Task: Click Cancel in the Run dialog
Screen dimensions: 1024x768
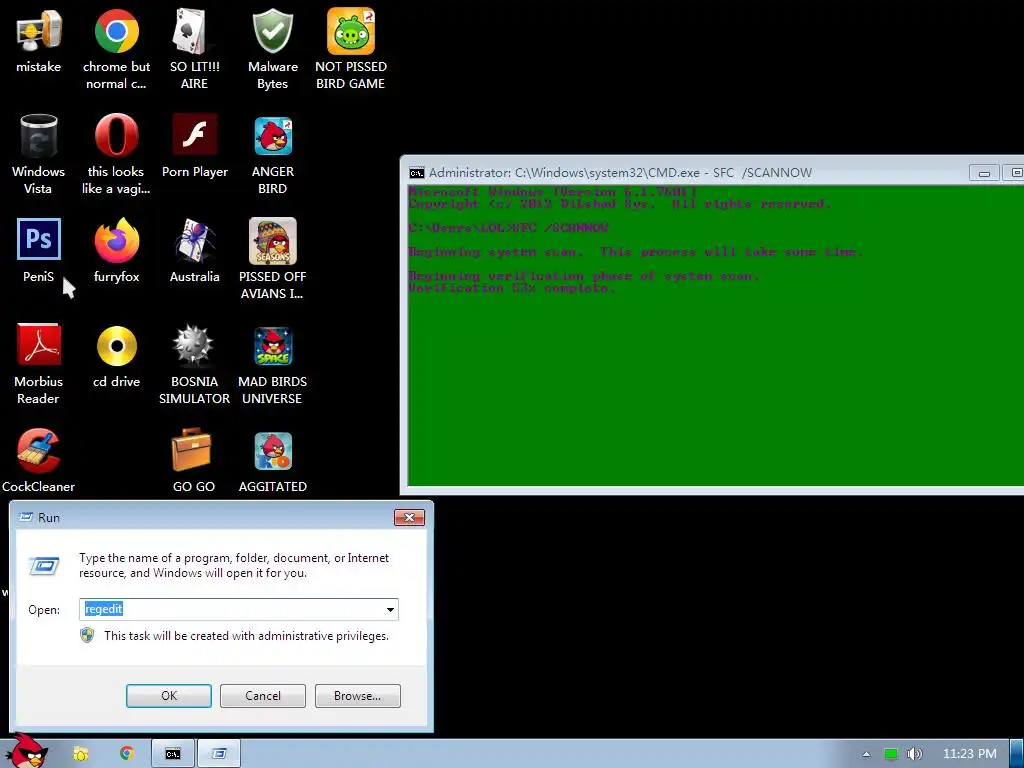Action: click(263, 696)
